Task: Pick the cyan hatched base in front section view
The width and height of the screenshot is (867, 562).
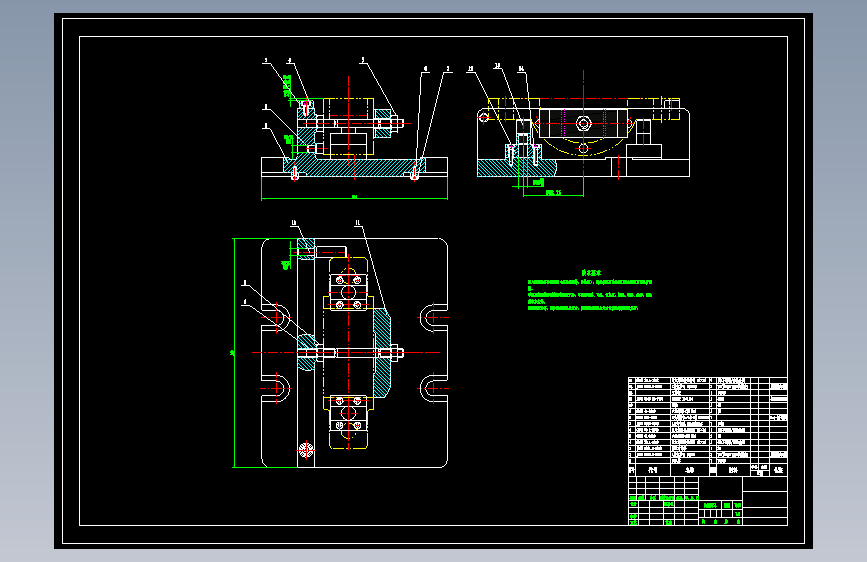Action: click(x=354, y=166)
